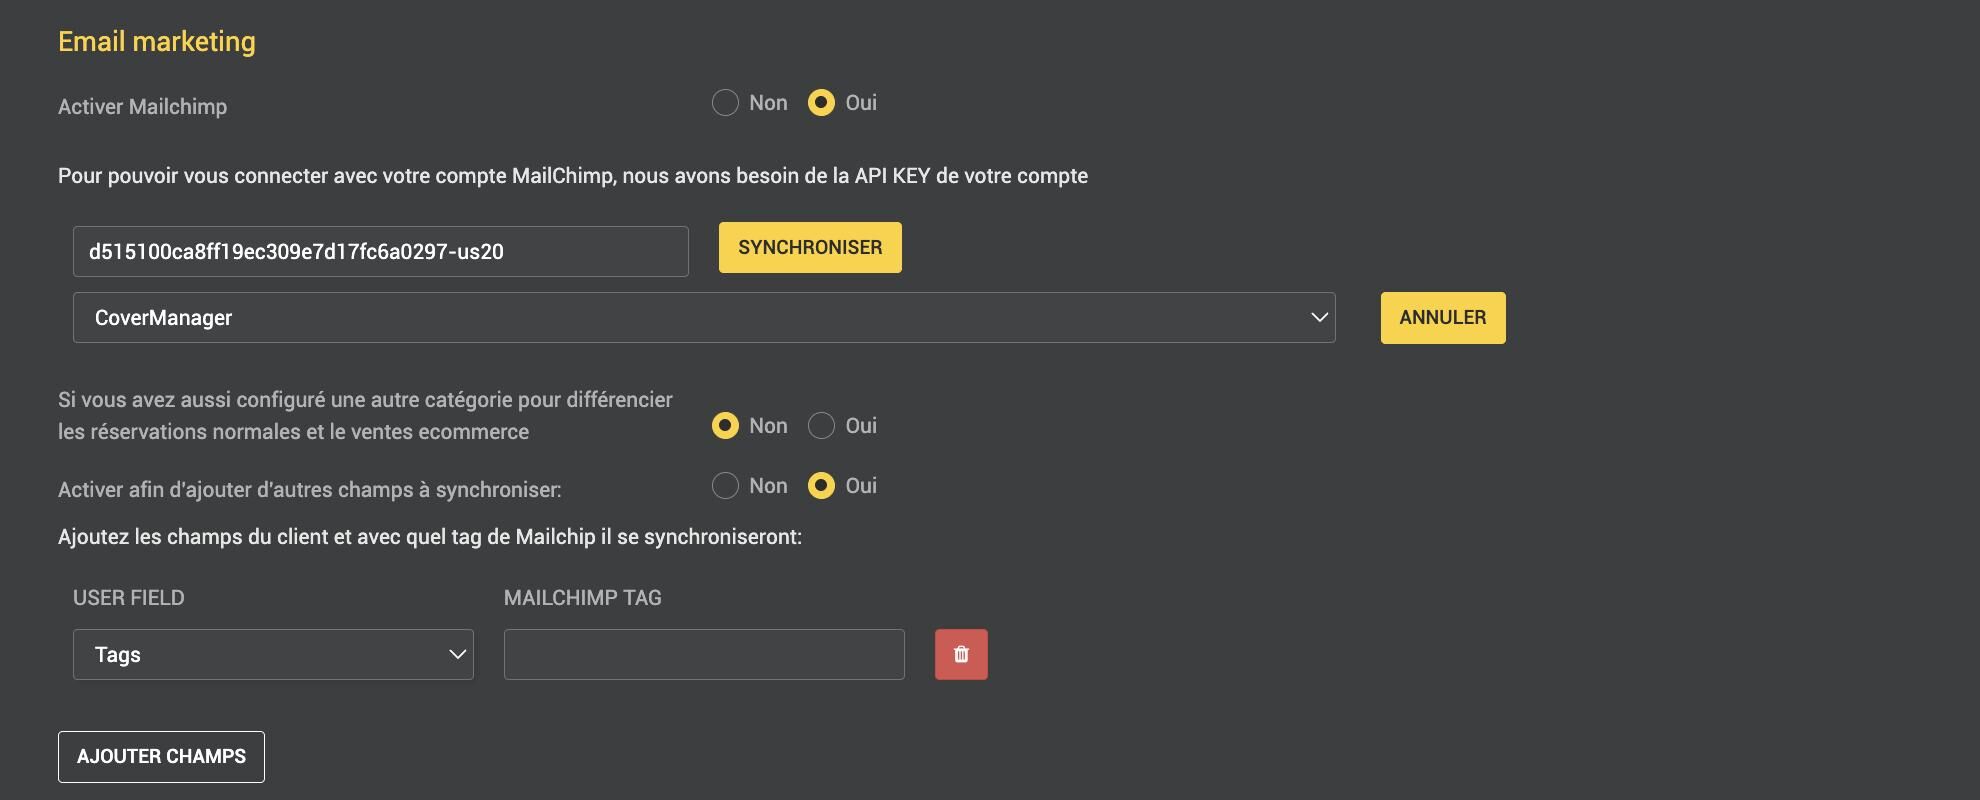The height and width of the screenshot is (800, 1980).
Task: Click the Email marketing section heading
Action: click(x=157, y=41)
